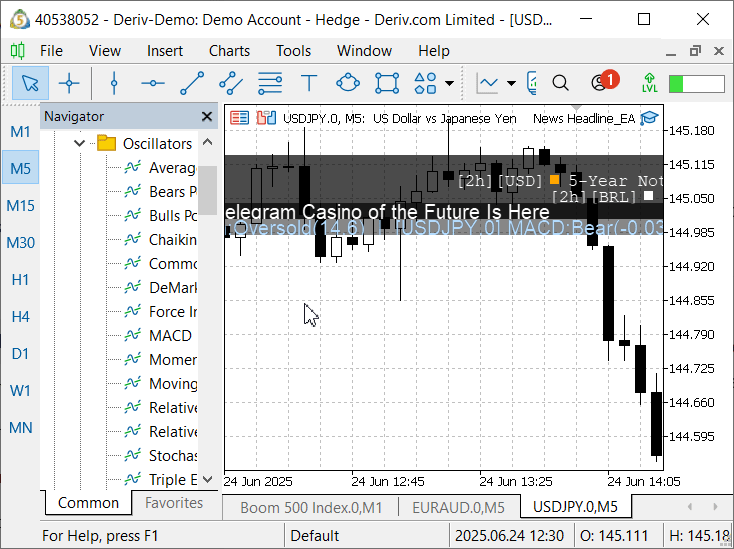The height and width of the screenshot is (549, 734).
Task: Switch to MN monthly timeframe
Action: [x=20, y=427]
